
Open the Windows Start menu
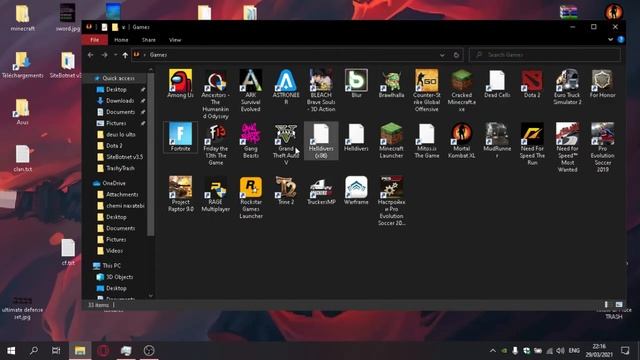[x=11, y=350]
